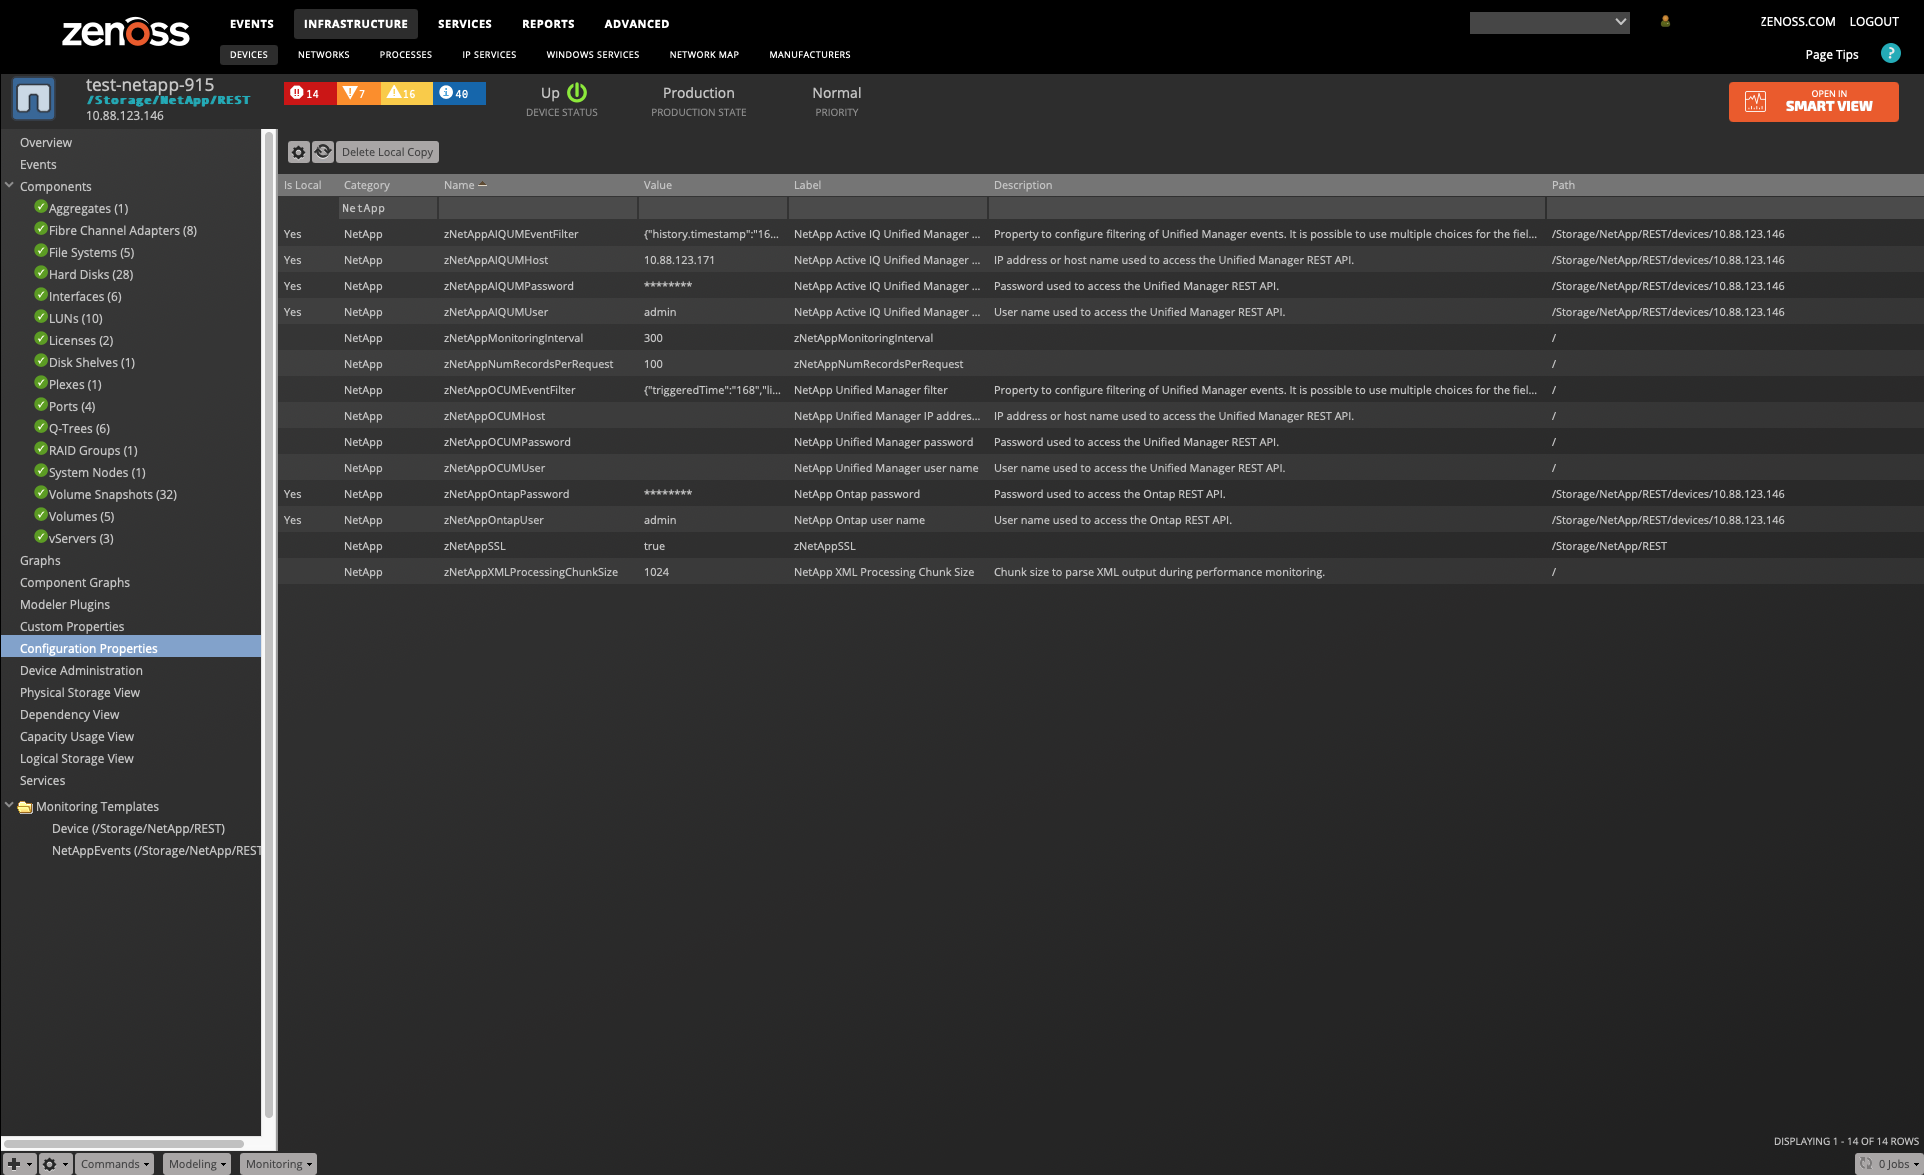Switch to the Network Map sub-tab
The image size is (1924, 1175).
704,55
